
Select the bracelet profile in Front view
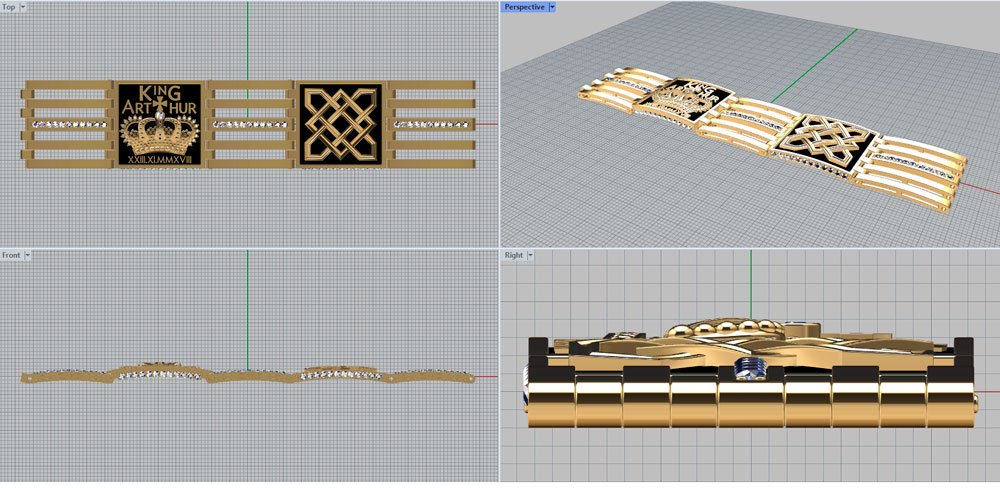tap(250, 374)
